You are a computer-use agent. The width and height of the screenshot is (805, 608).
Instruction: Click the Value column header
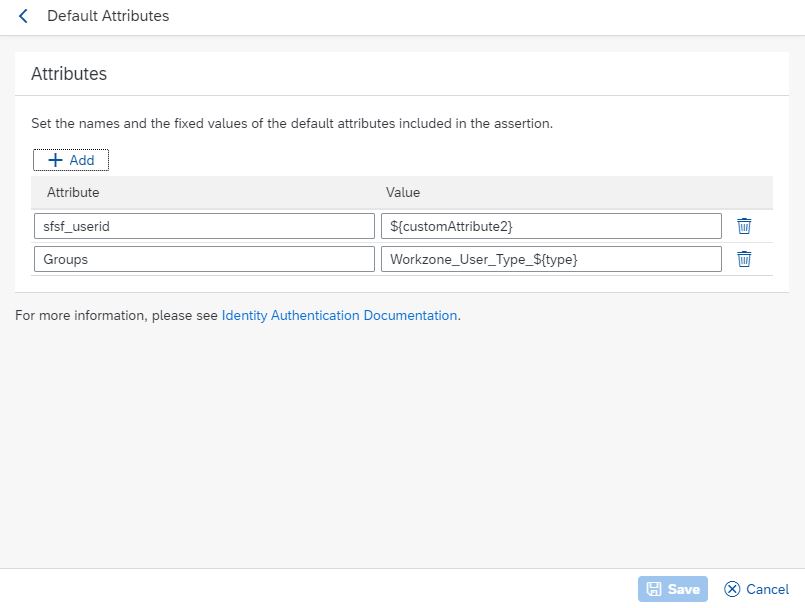[403, 193]
